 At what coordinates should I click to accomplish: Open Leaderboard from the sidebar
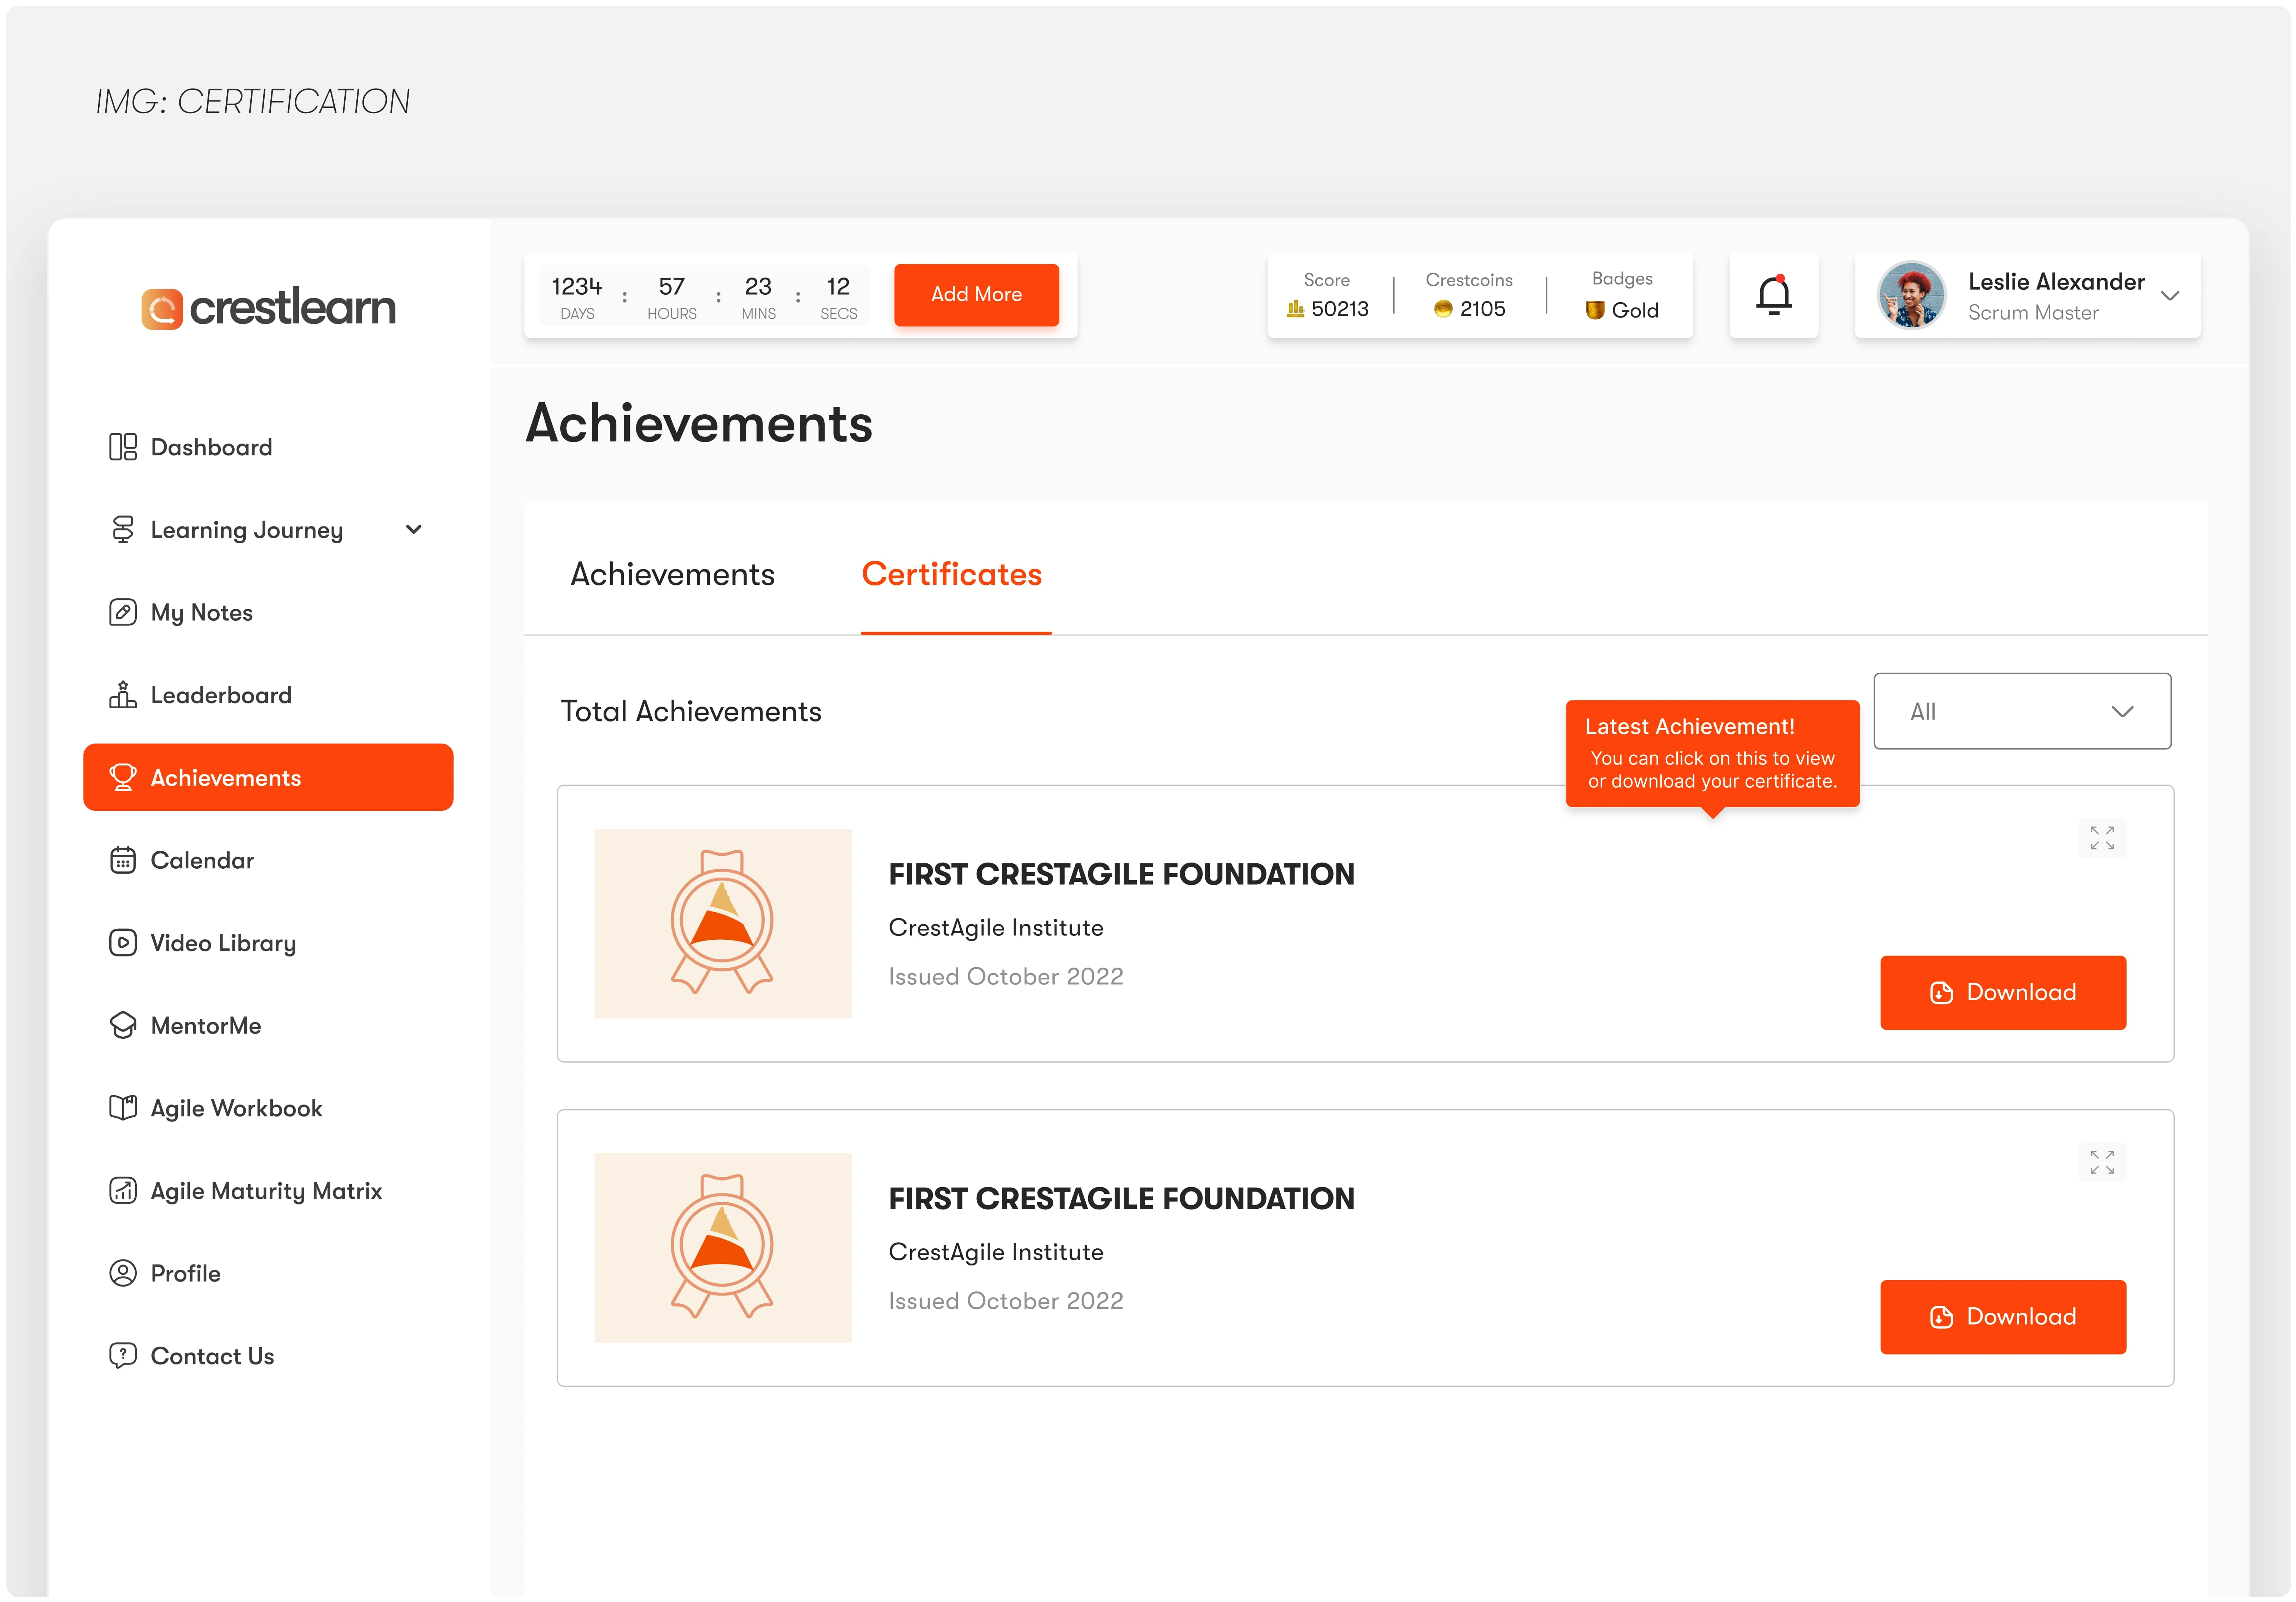point(268,695)
